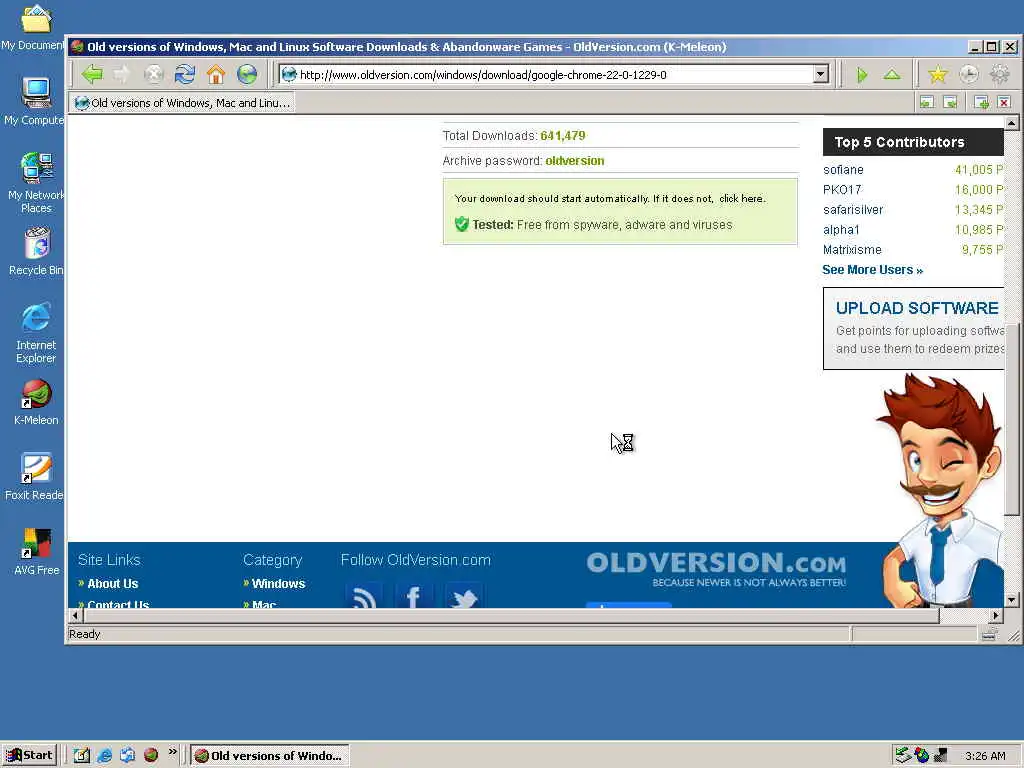Click the UPLOAD SOFTWARE heading
Screen dimensions: 1024x768
tap(917, 308)
